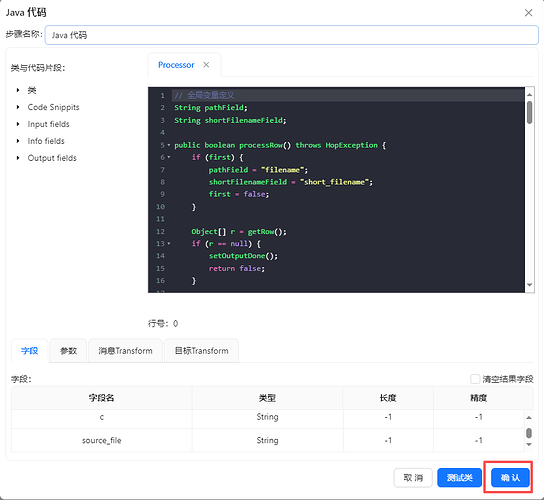Image resolution: width=544 pixels, height=500 pixels.
Task: Select the field name cell 'c'
Action: pyautogui.click(x=102, y=417)
